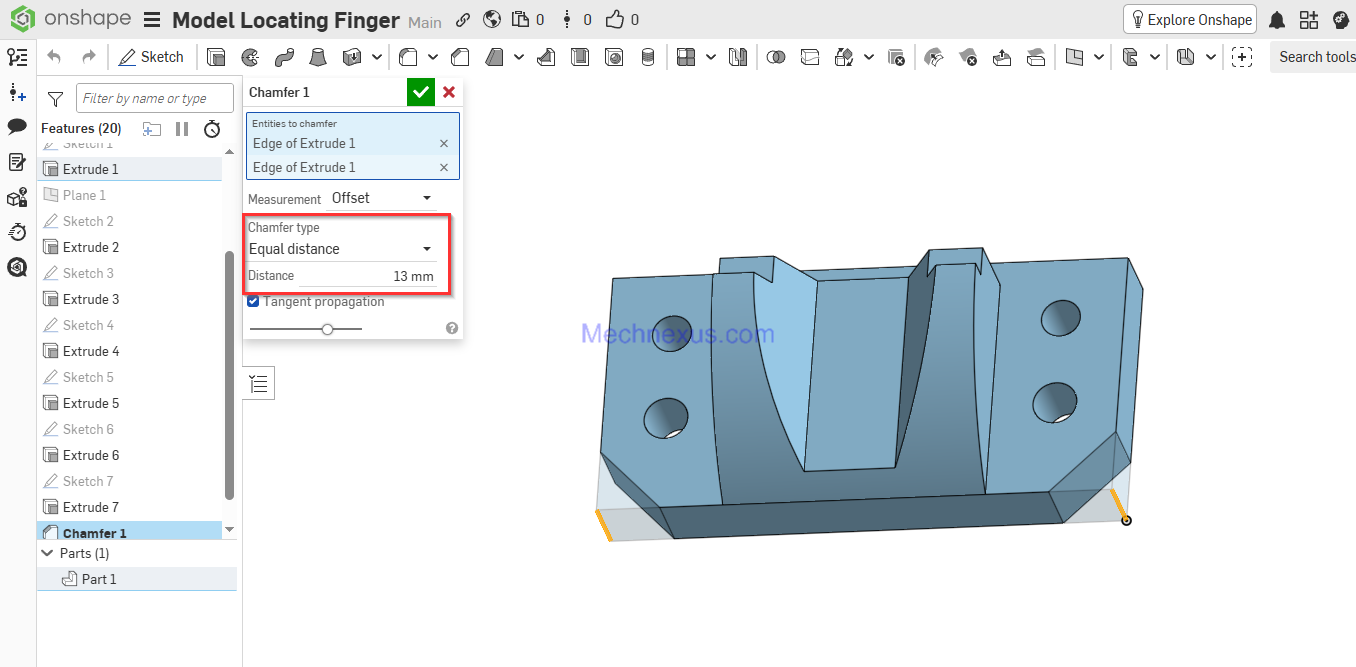Viewport: 1356px width, 667px height.
Task: Cancel the Chamfer 1 dialog
Action: [x=449, y=92]
